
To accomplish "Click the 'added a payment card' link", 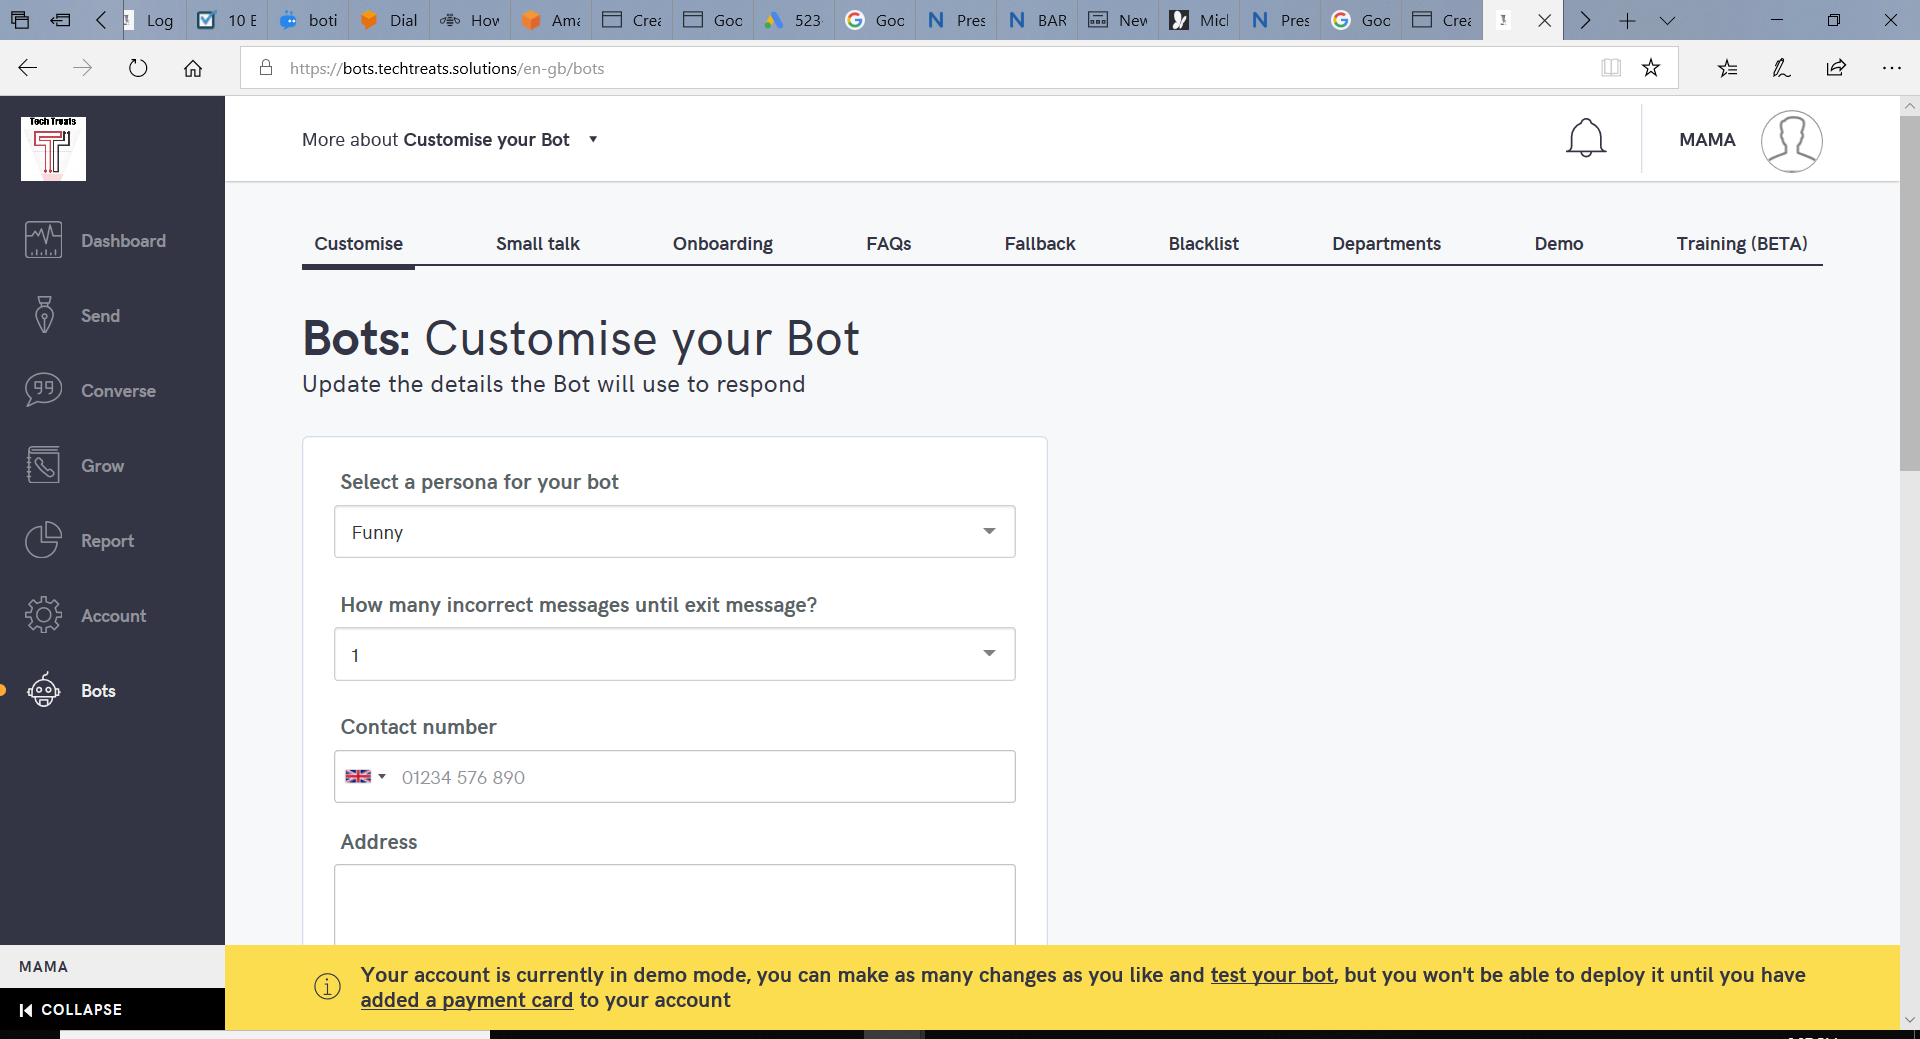I will tap(466, 1000).
